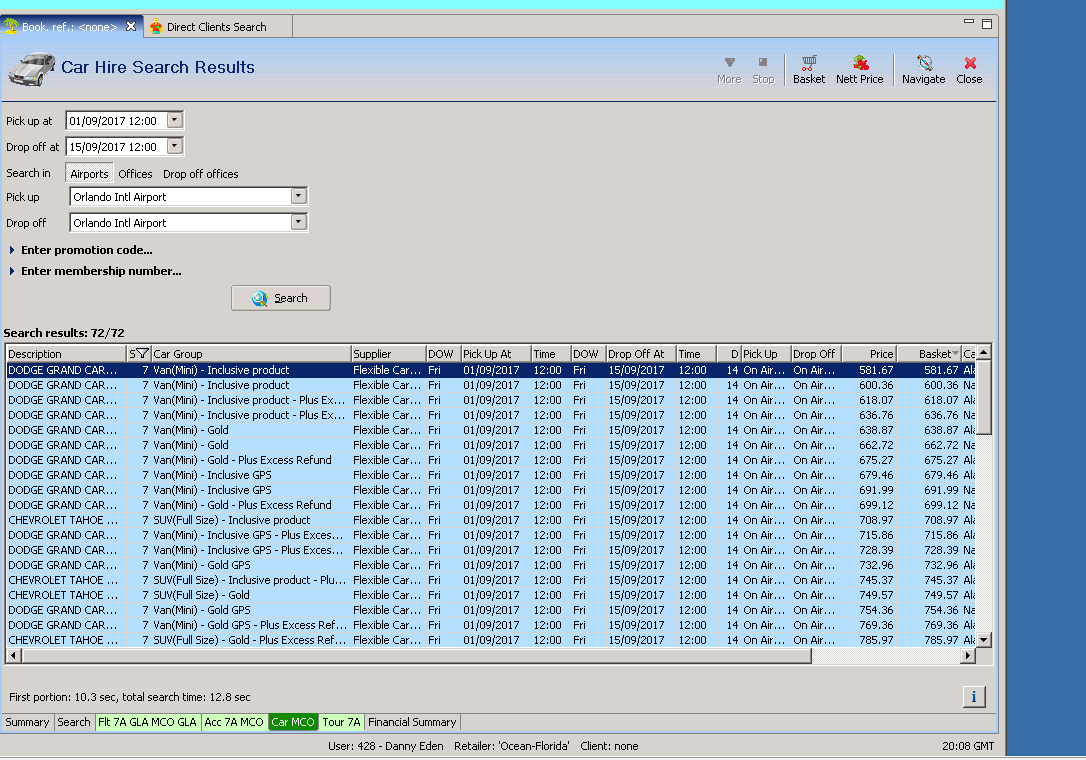The width and height of the screenshot is (1086, 760).
Task: Click the car icon beside page title
Action: coord(32,69)
